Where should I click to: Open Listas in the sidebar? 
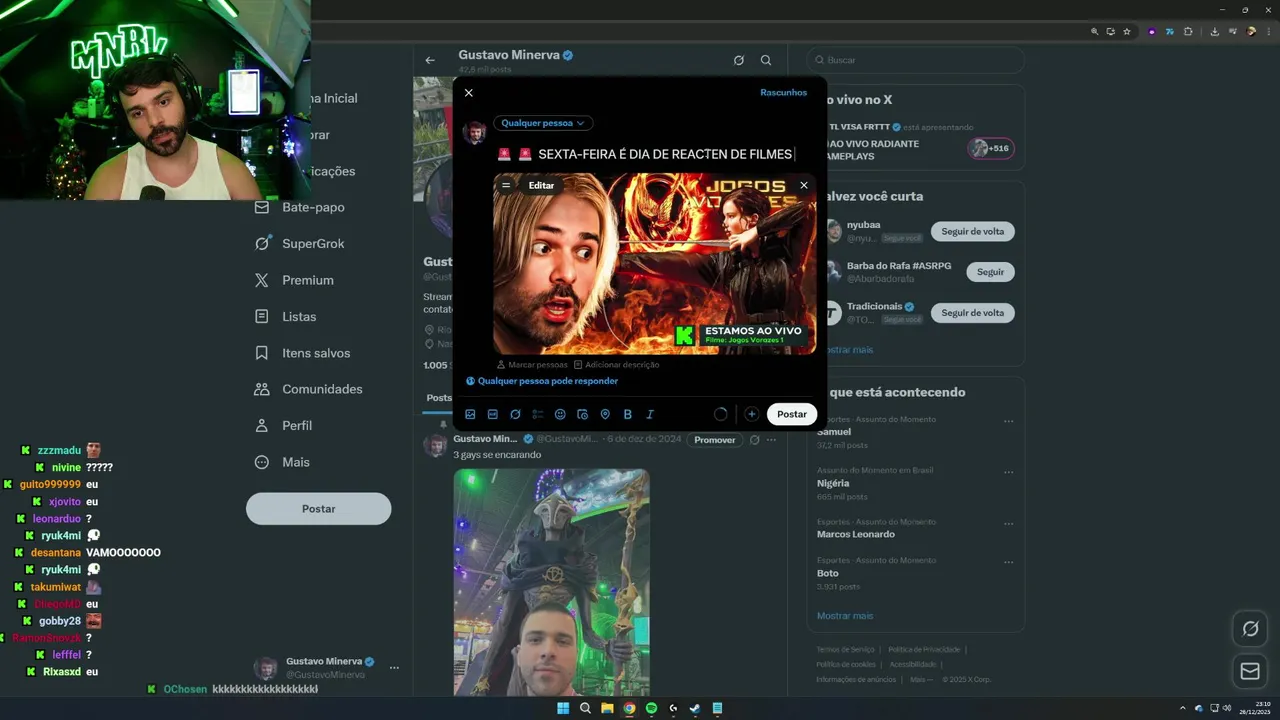coord(286,316)
